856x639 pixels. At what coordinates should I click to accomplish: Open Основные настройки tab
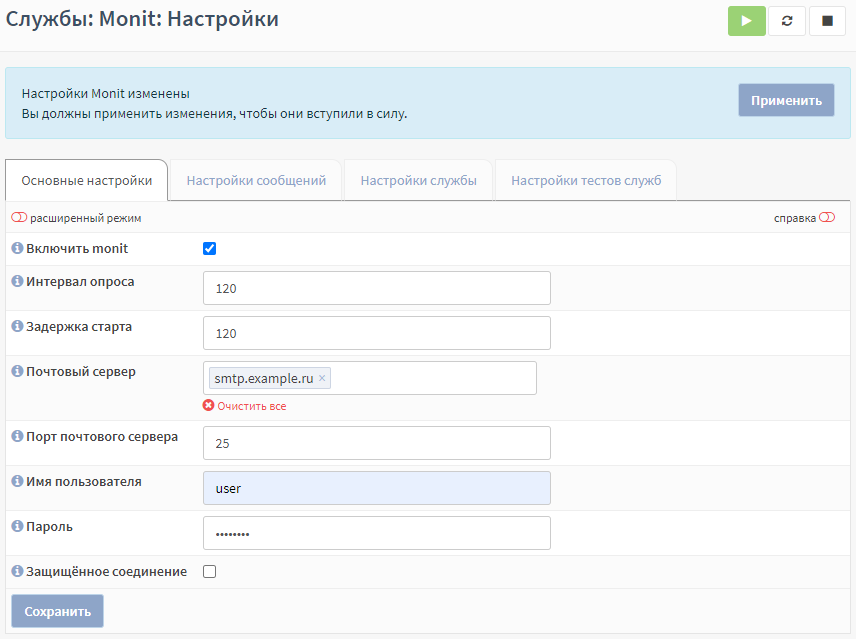click(x=87, y=181)
